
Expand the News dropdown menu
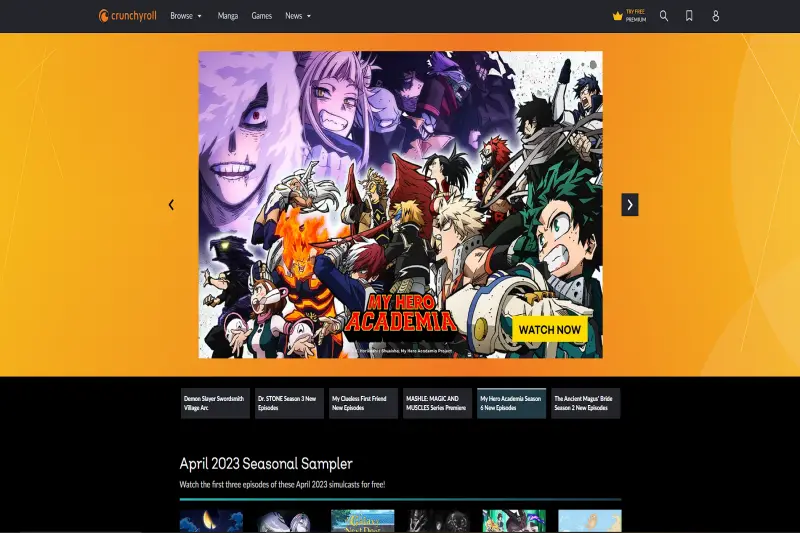298,16
